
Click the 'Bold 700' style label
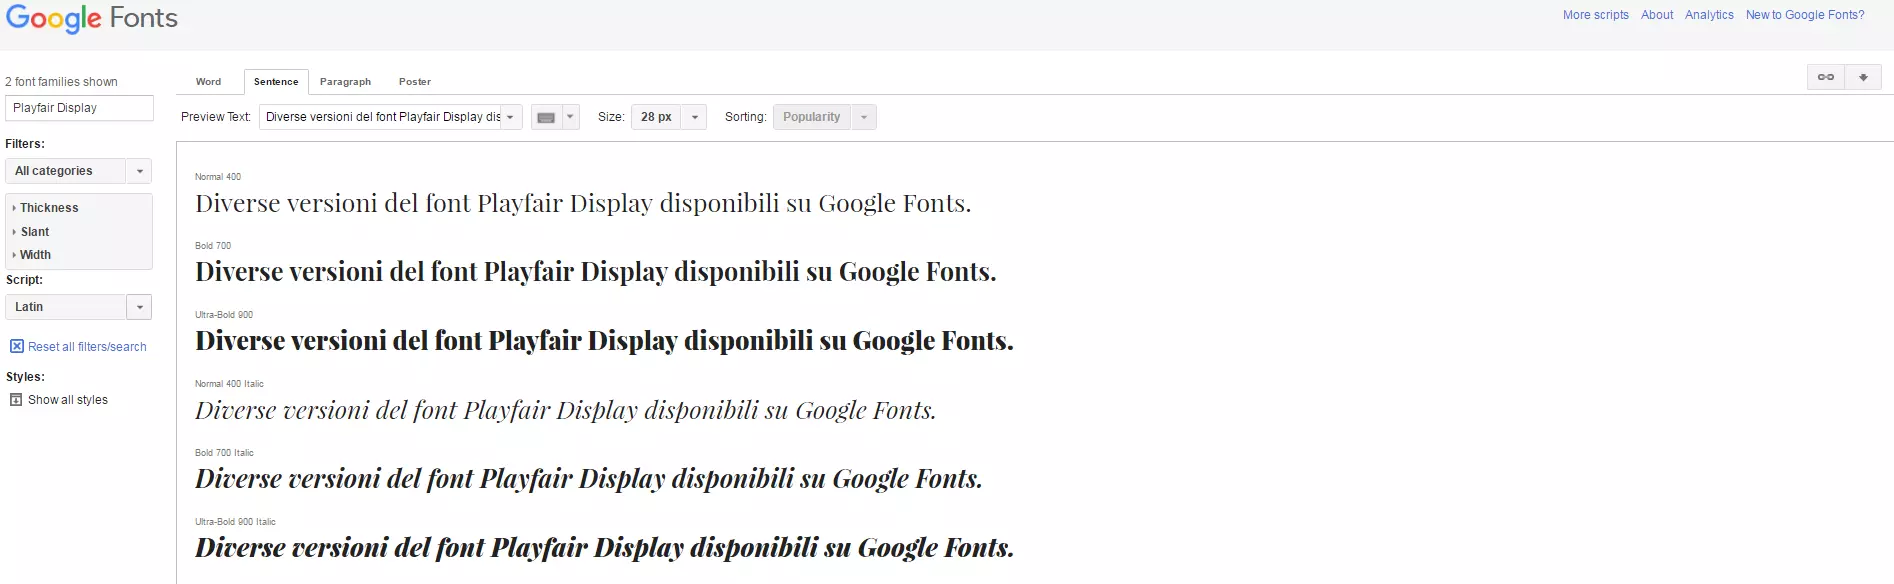pos(213,246)
